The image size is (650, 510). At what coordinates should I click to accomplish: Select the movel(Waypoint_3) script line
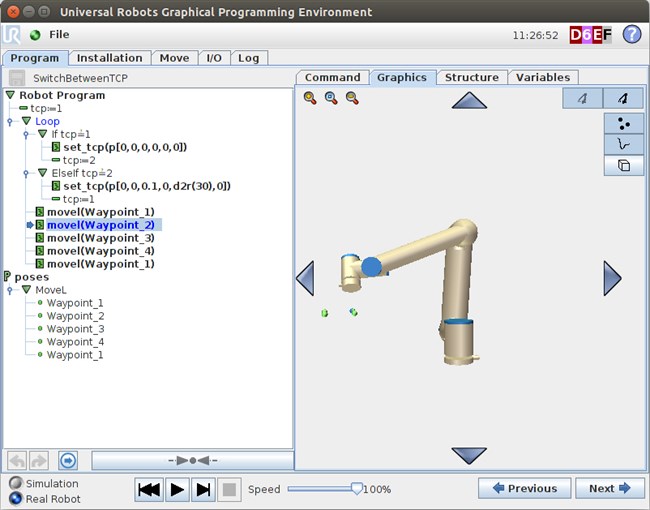[x=101, y=238]
